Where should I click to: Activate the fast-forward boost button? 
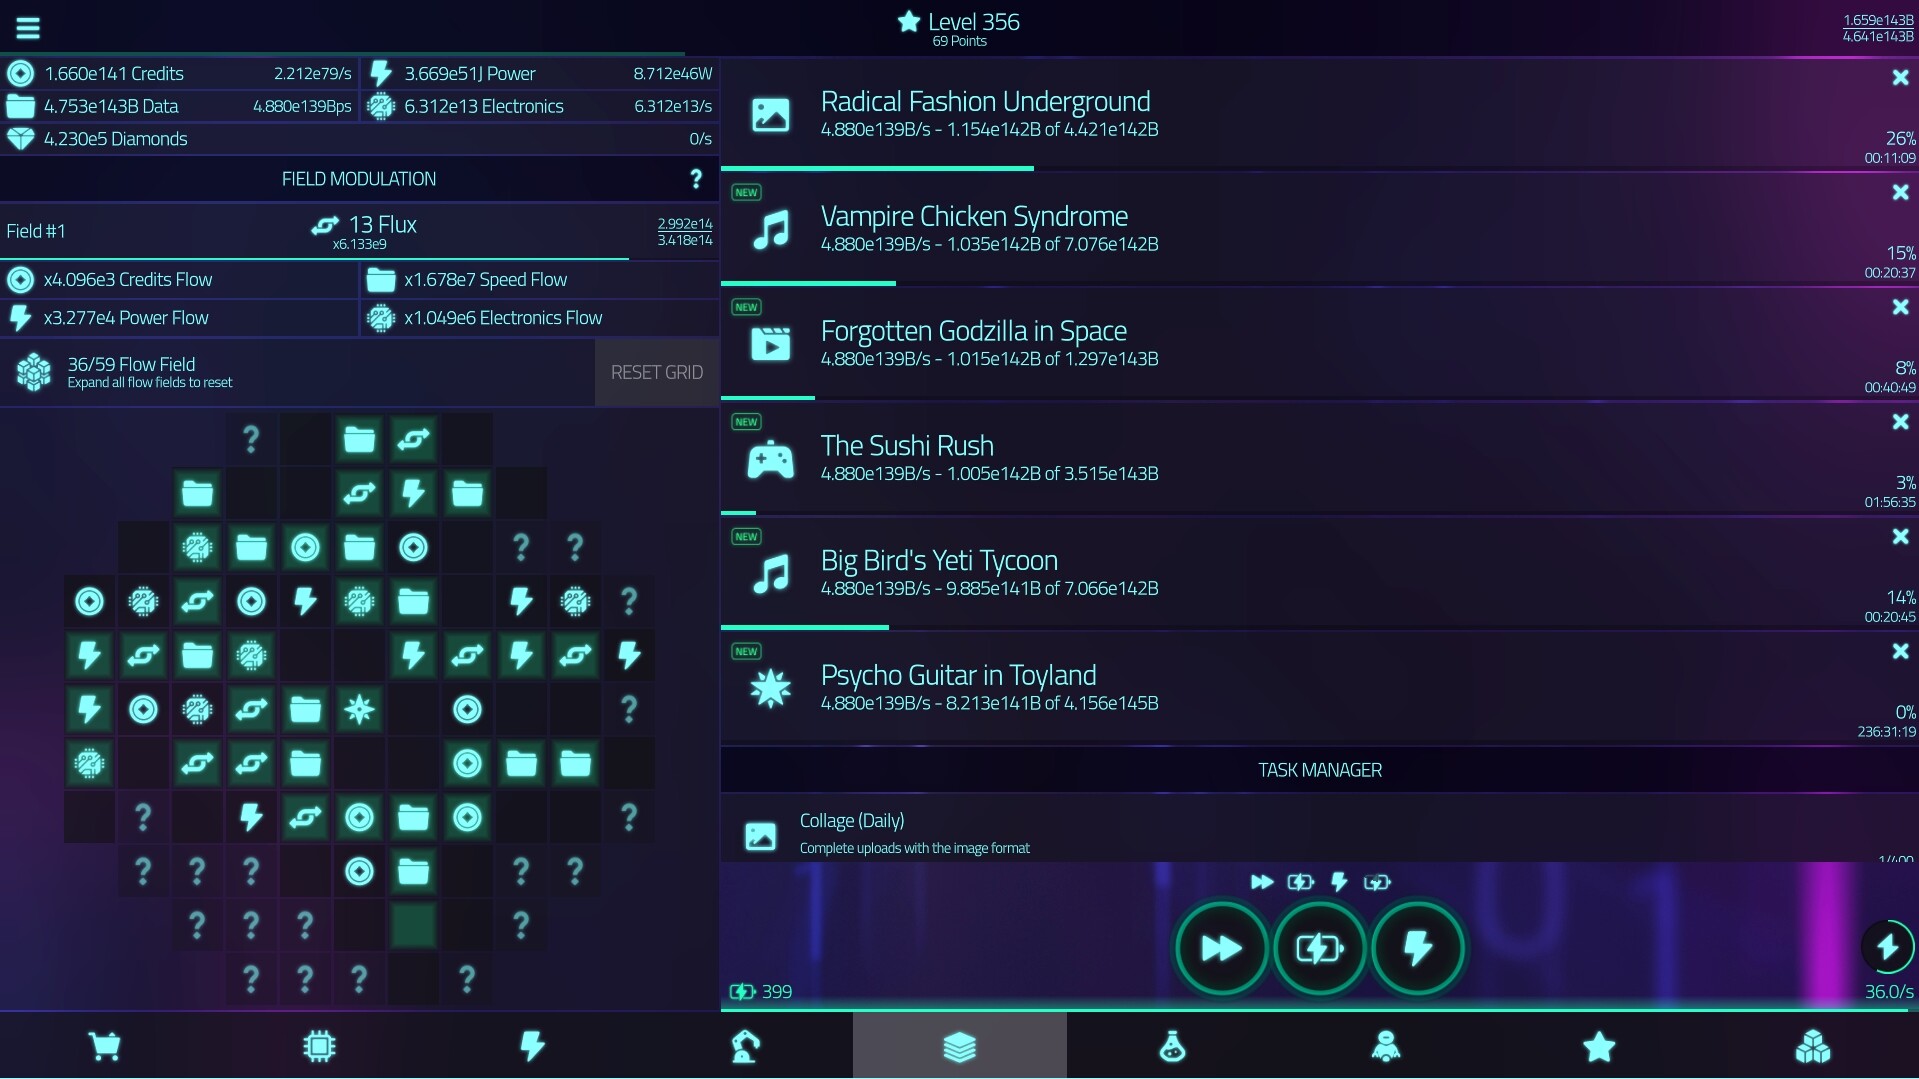[x=1221, y=948]
